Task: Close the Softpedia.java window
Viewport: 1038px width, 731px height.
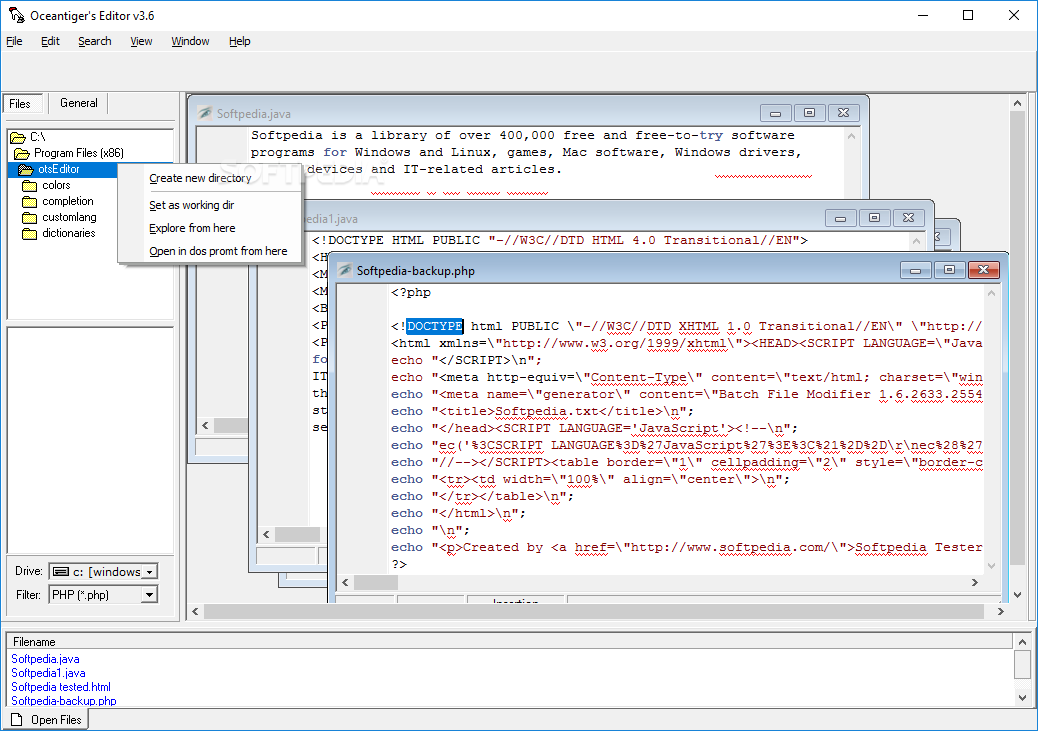Action: point(843,113)
